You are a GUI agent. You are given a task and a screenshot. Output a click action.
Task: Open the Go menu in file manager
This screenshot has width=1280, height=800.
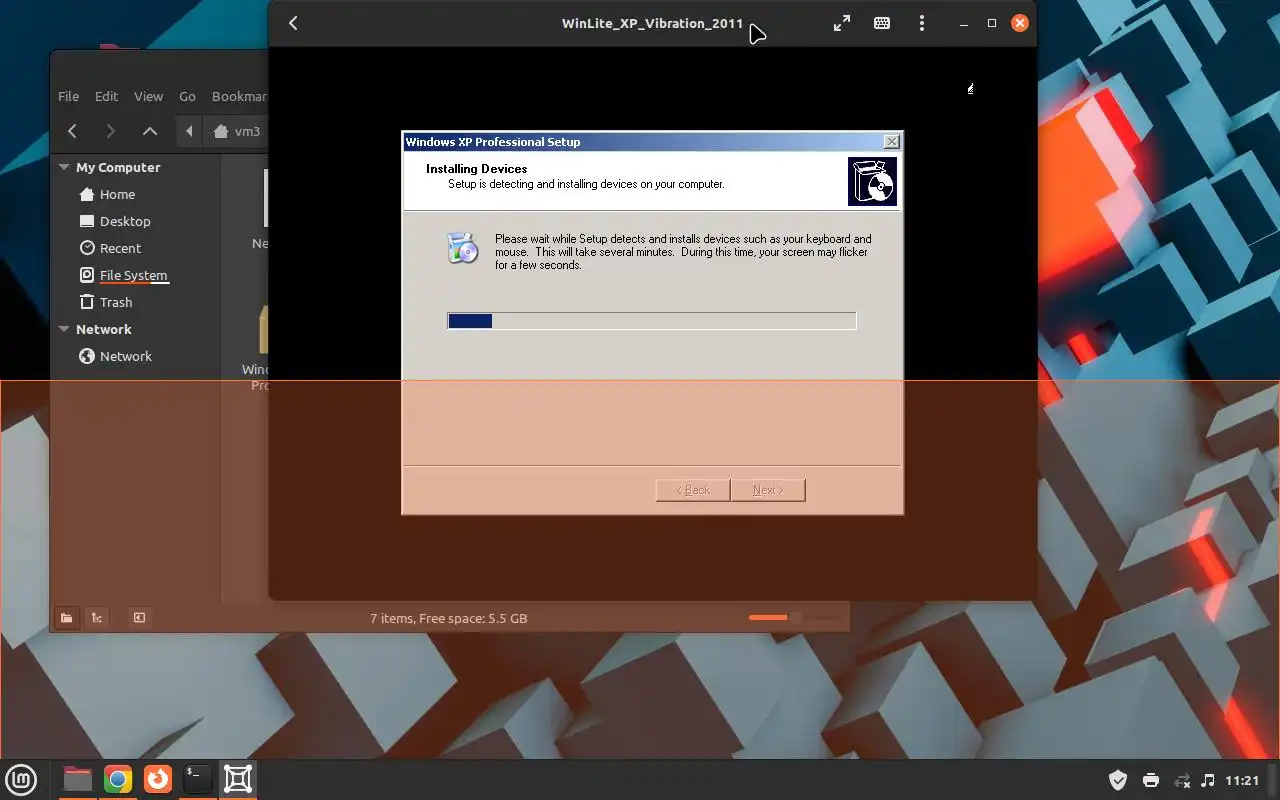pyautogui.click(x=187, y=96)
